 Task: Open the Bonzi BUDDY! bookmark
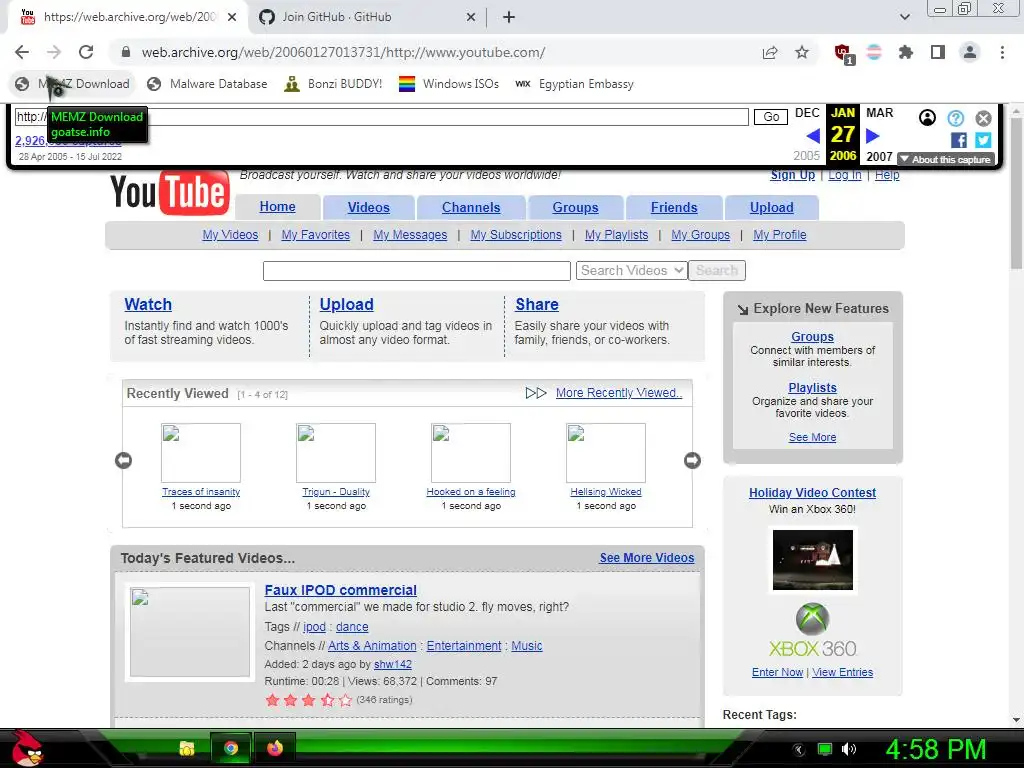point(334,84)
